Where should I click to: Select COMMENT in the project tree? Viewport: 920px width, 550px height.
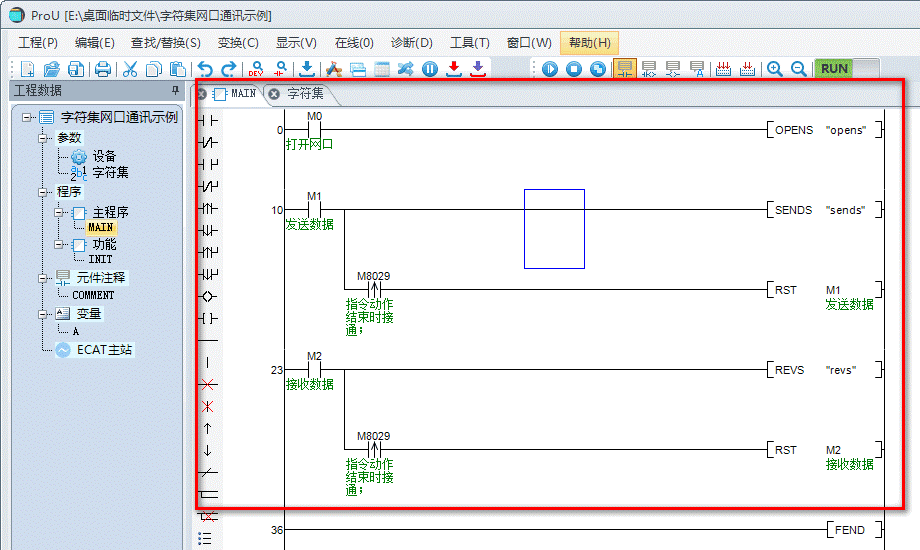[93, 295]
